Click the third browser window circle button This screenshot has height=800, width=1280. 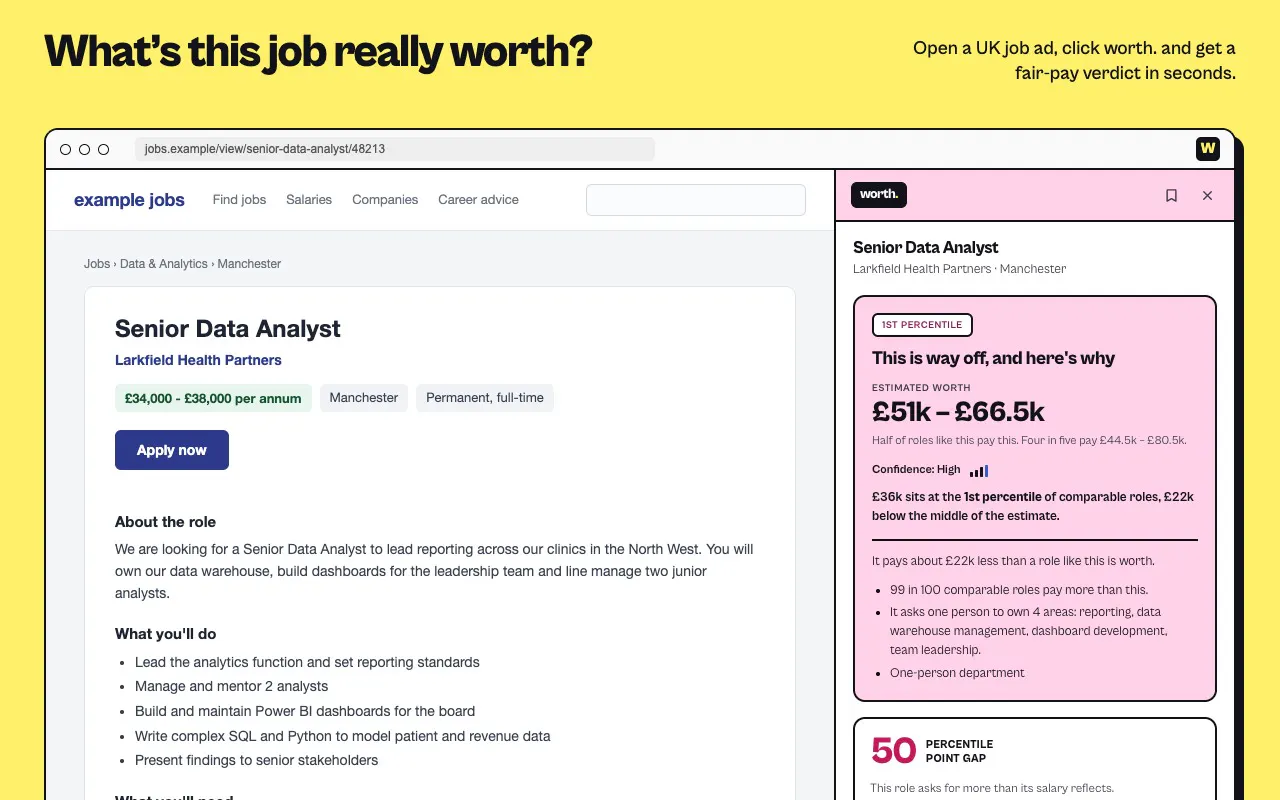tap(104, 149)
